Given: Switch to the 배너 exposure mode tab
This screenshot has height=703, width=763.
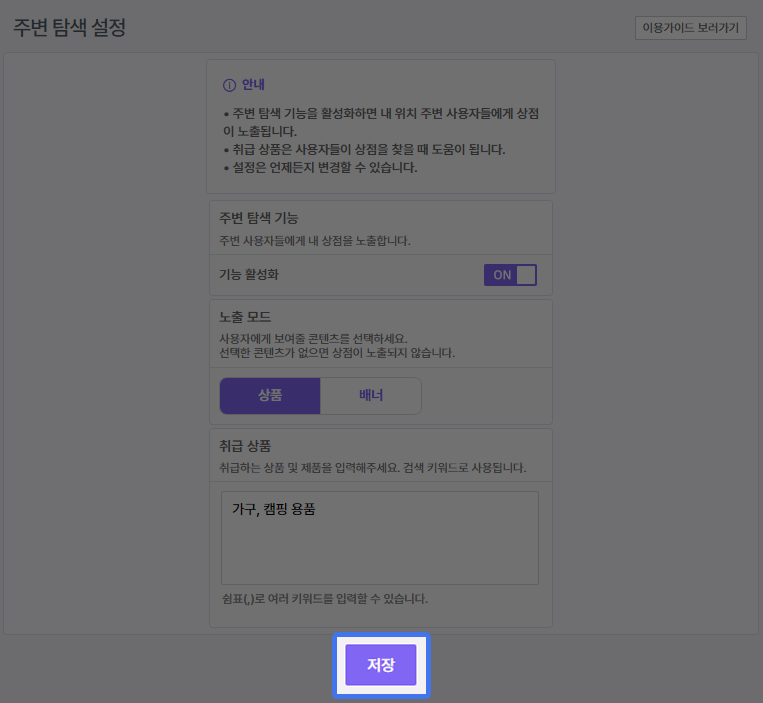Looking at the screenshot, I should [x=371, y=395].
